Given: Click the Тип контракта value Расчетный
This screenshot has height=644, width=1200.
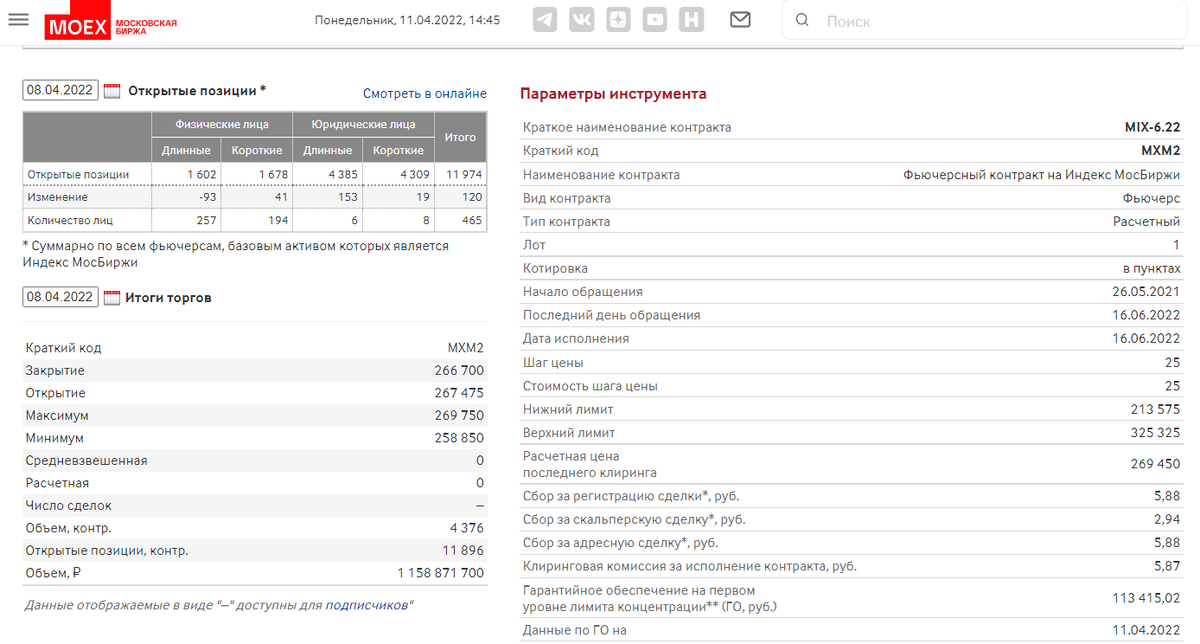Looking at the screenshot, I should pos(1147,221).
